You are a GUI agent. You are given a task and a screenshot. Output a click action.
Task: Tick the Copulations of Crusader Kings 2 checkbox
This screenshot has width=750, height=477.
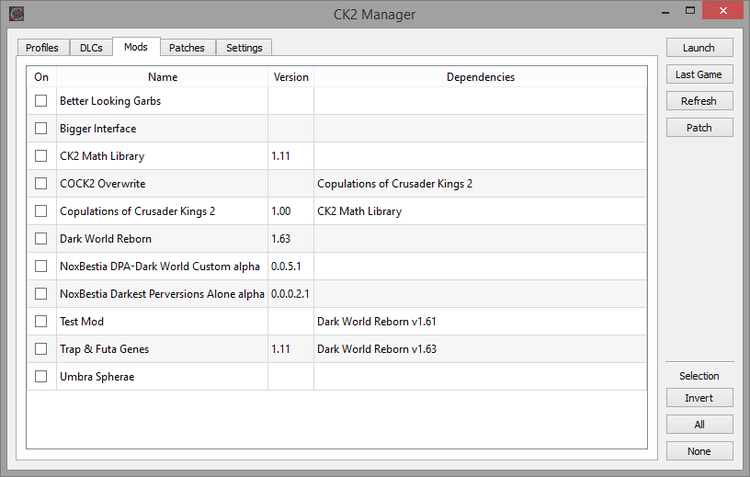point(41,211)
